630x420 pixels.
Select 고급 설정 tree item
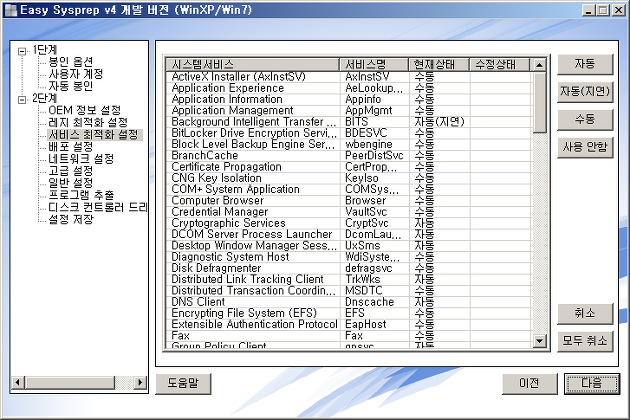coord(71,170)
